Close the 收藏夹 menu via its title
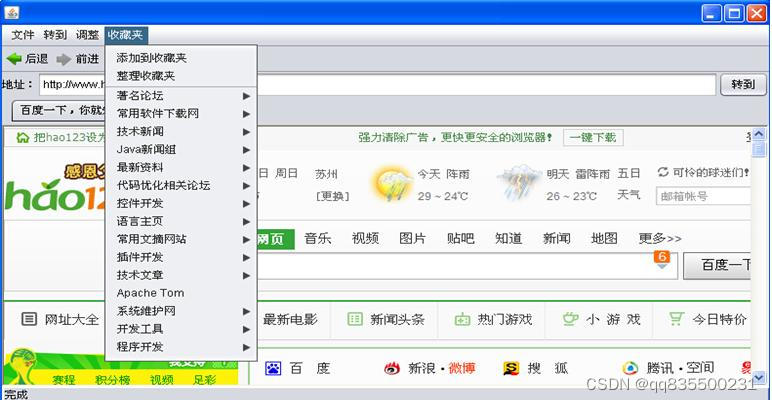 (126, 35)
